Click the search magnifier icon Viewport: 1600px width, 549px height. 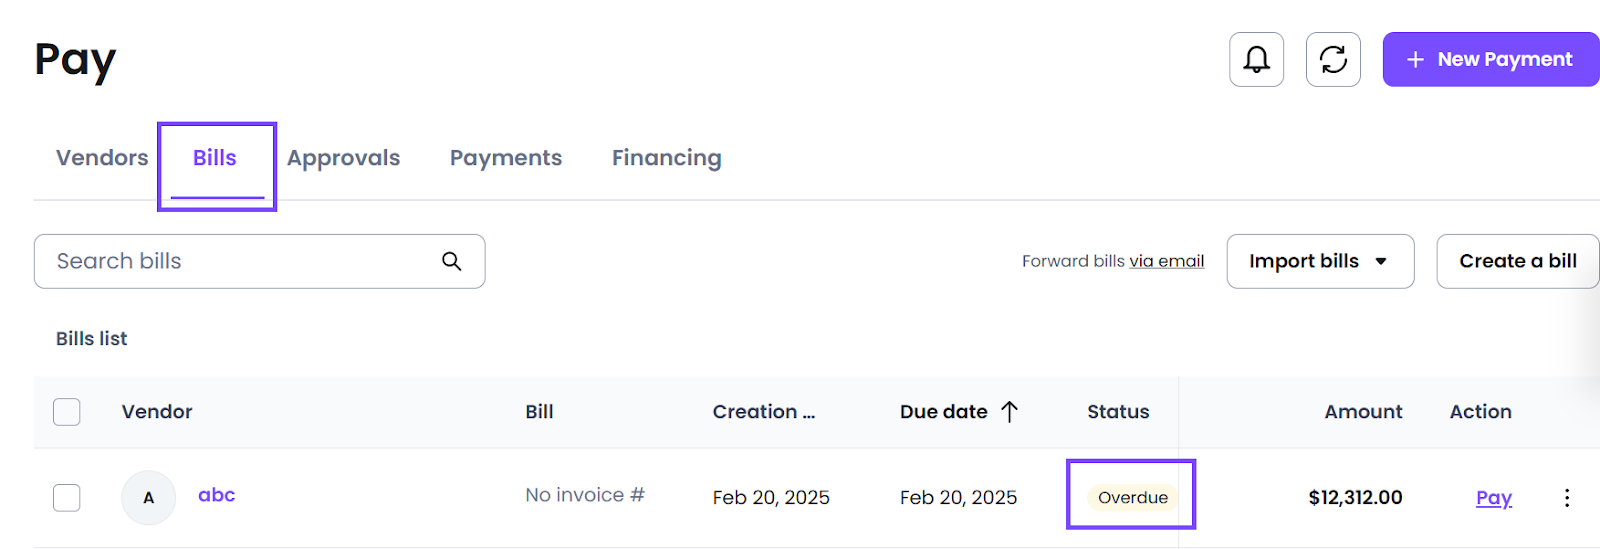pyautogui.click(x=452, y=261)
